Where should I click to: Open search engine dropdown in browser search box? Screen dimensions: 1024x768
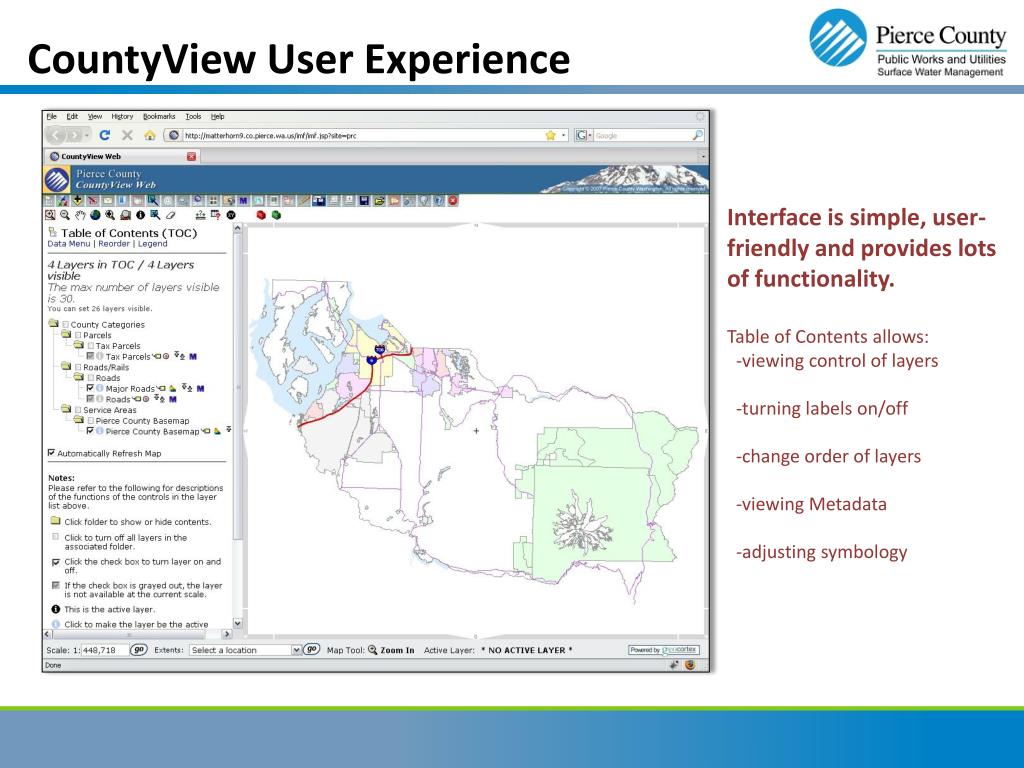pyautogui.click(x=583, y=135)
